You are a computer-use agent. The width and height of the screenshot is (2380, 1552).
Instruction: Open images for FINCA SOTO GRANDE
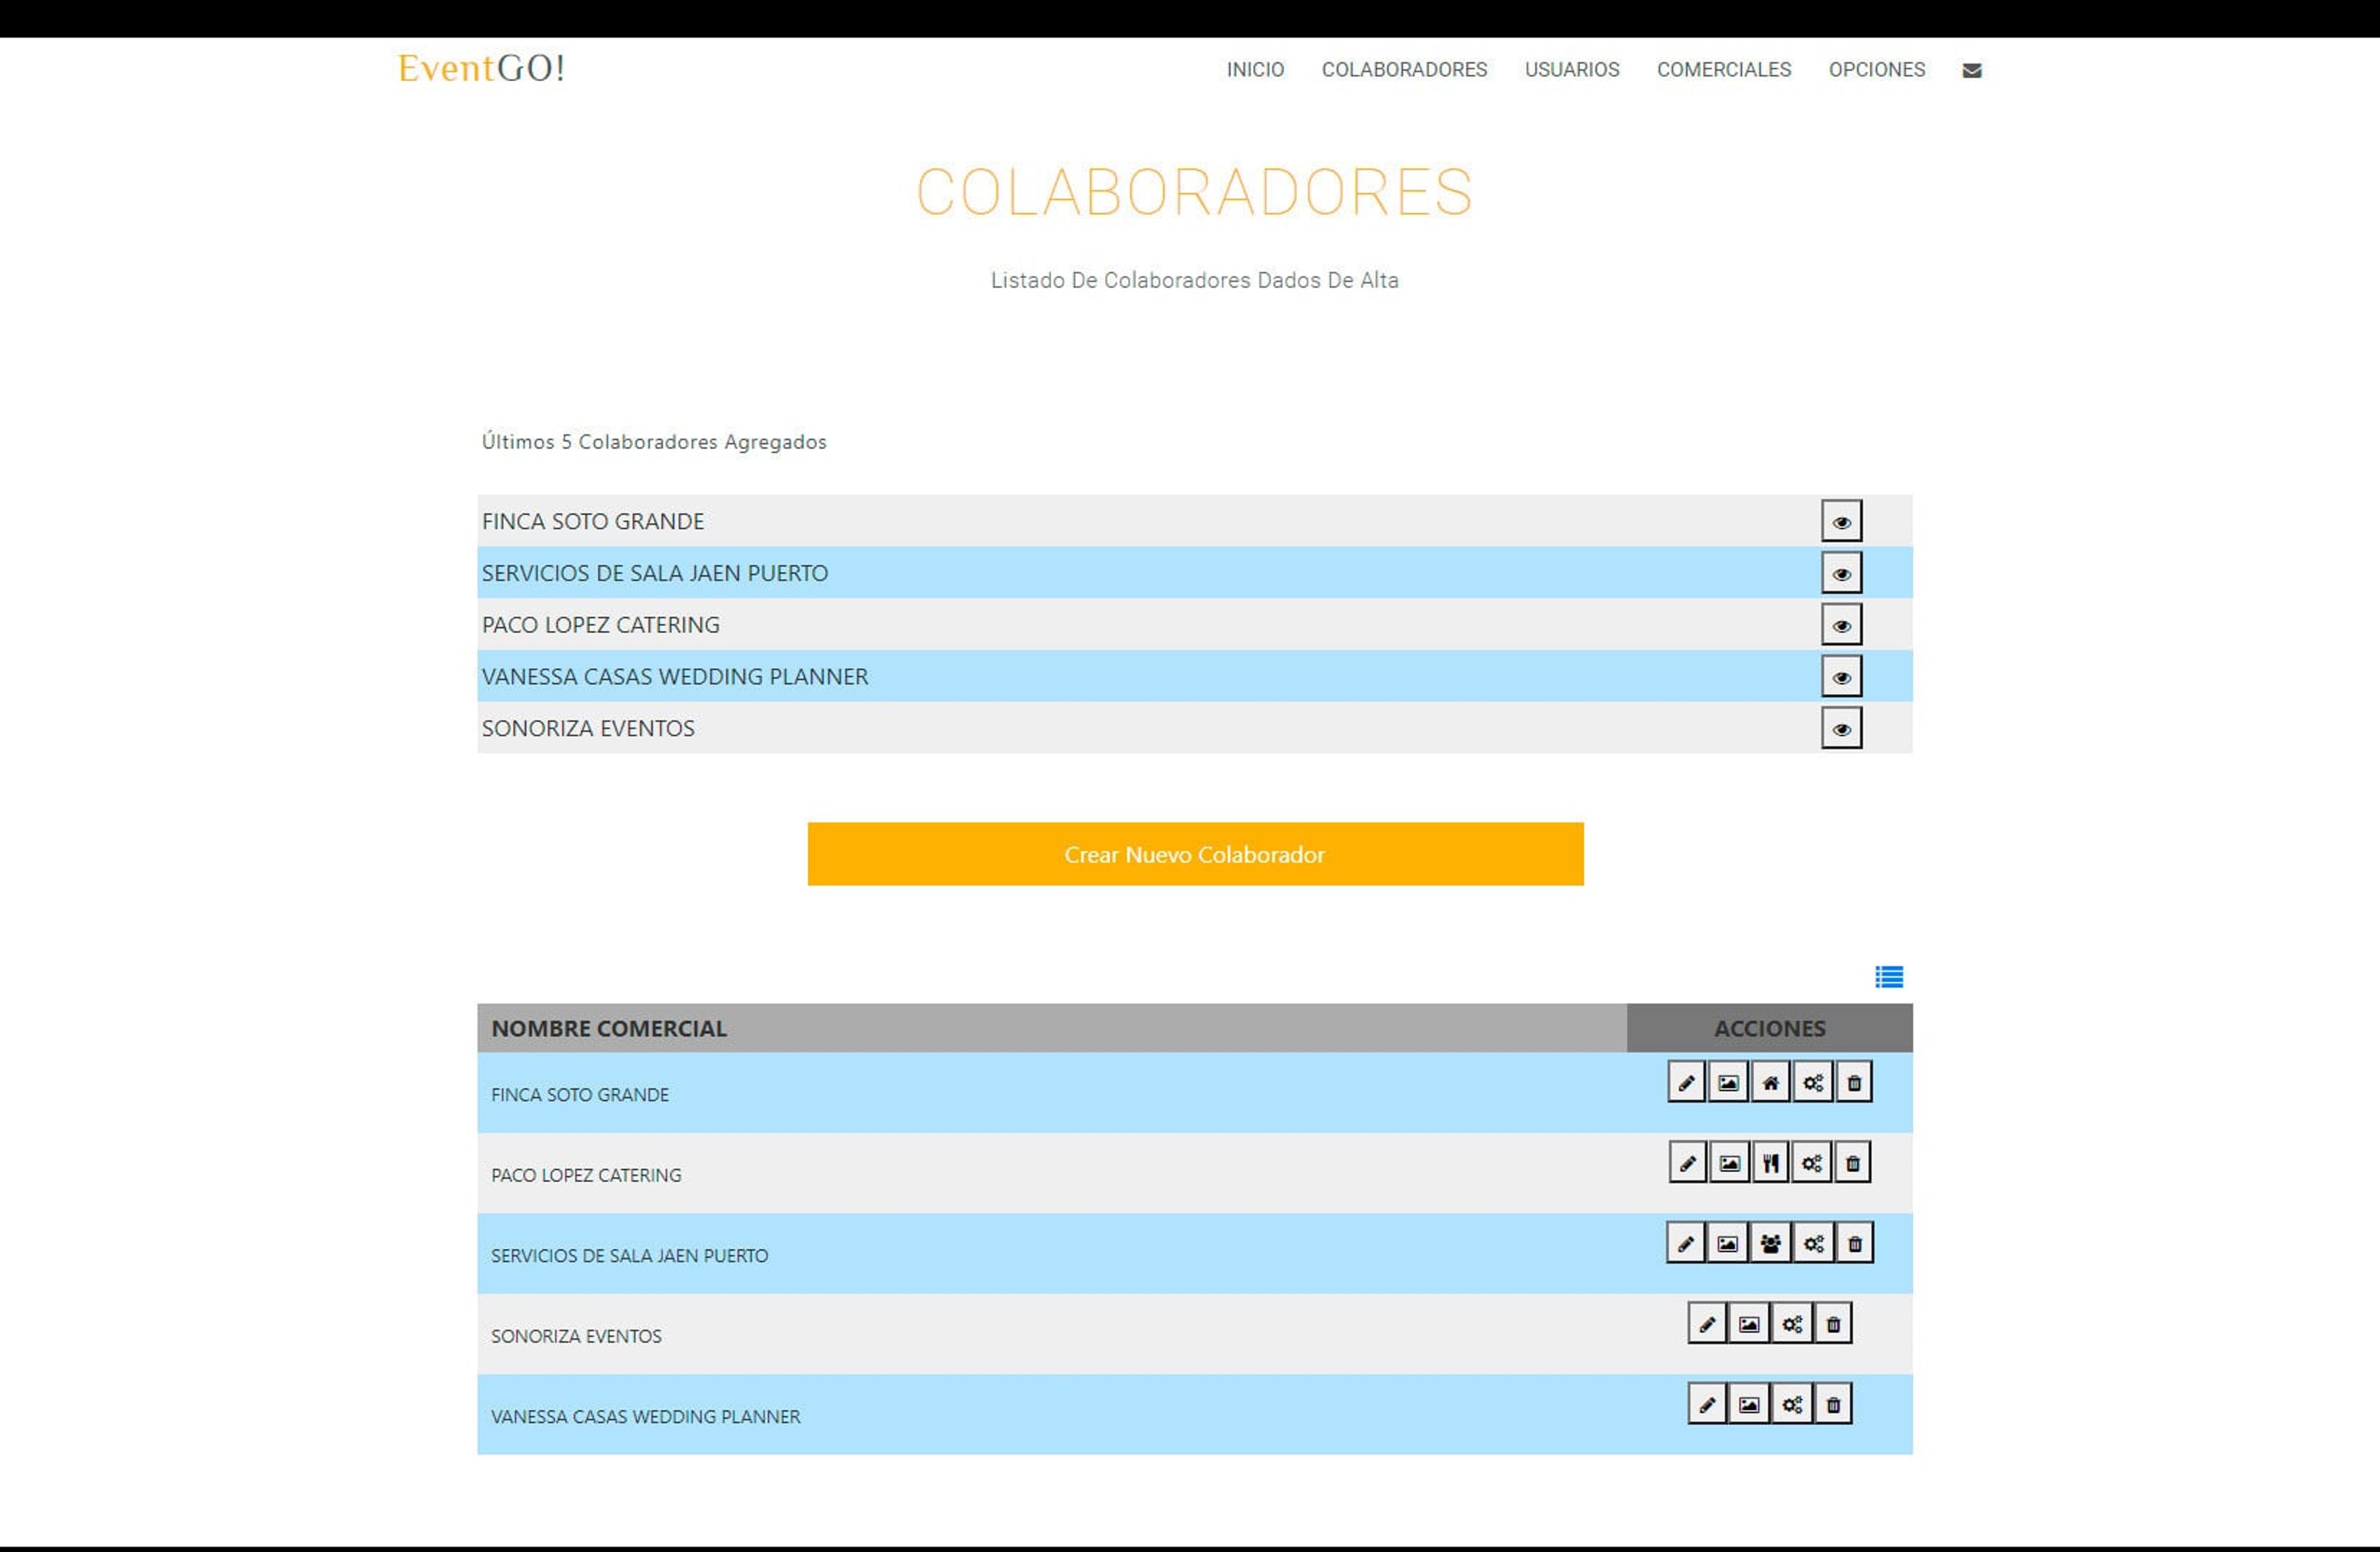click(1728, 1082)
